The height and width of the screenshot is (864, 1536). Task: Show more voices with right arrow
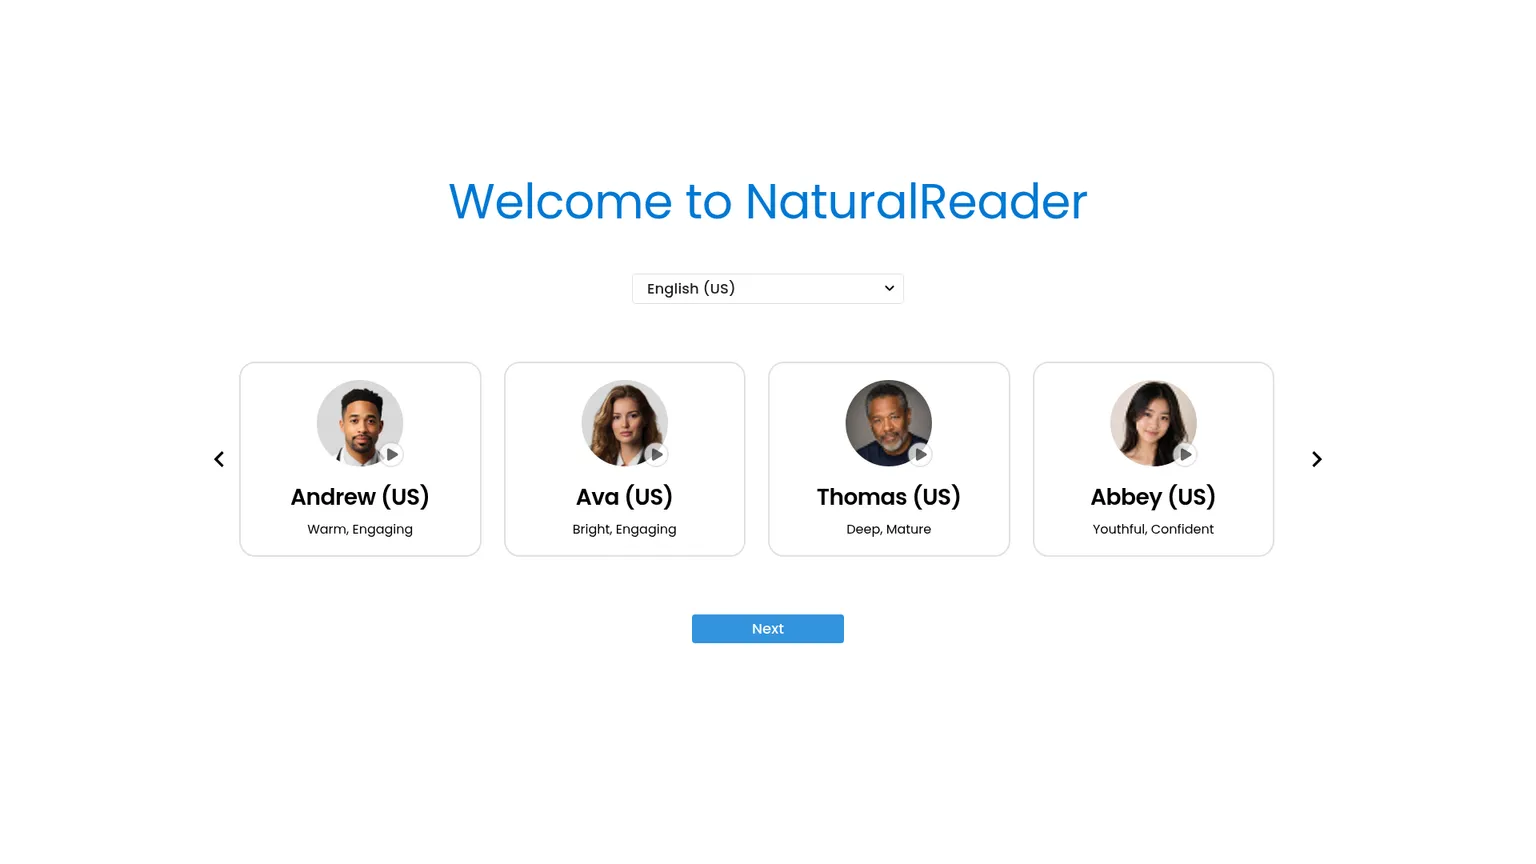coord(1317,459)
